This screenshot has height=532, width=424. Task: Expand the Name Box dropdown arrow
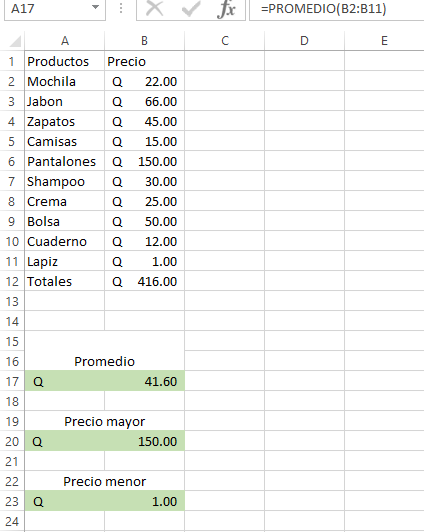click(96, 7)
